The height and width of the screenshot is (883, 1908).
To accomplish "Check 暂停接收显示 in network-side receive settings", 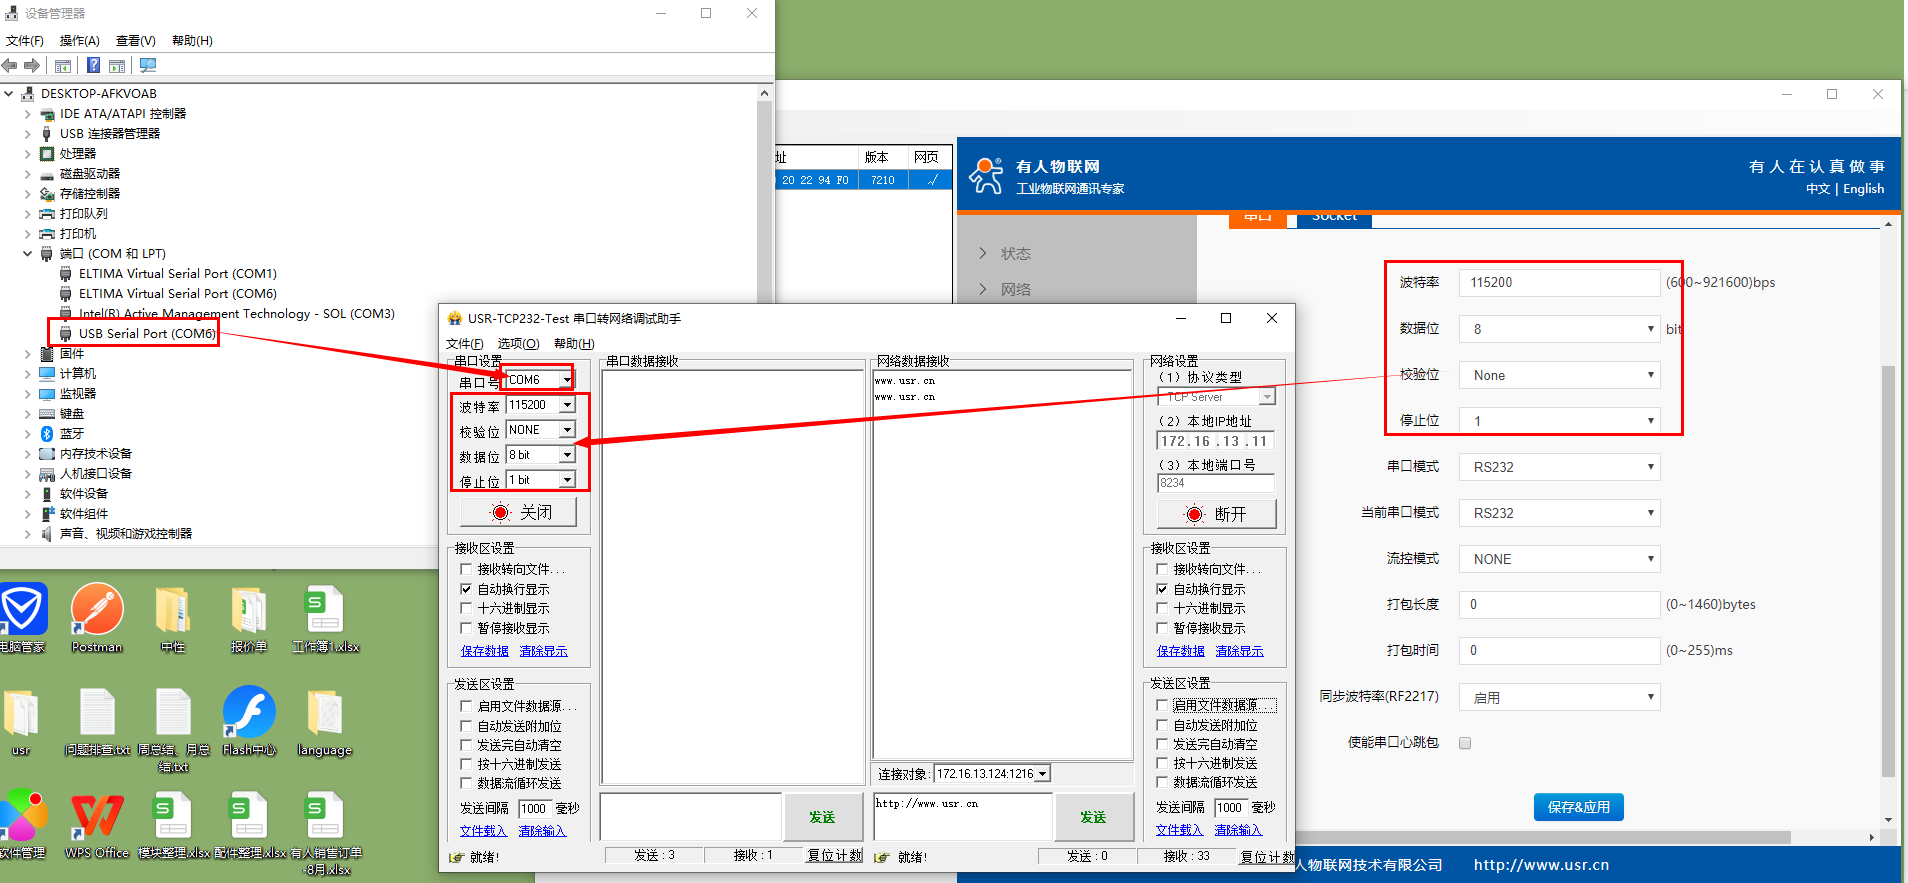I will pyautogui.click(x=1162, y=628).
